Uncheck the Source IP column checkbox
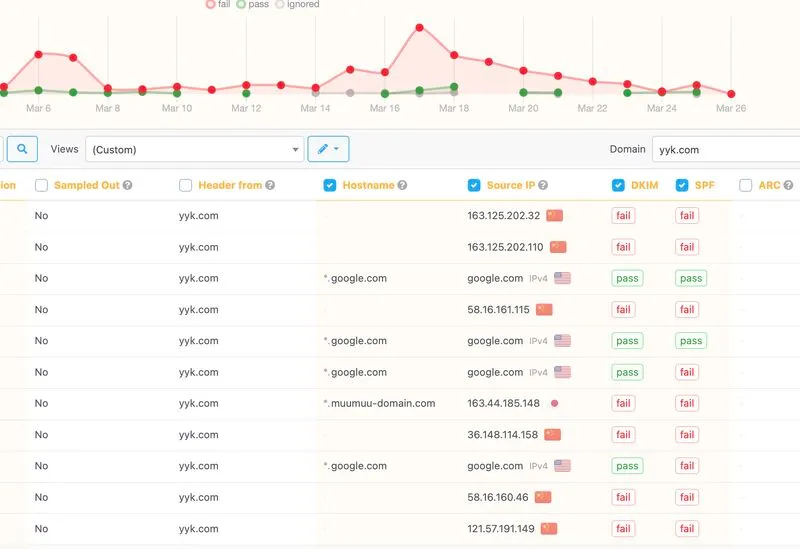 click(474, 185)
